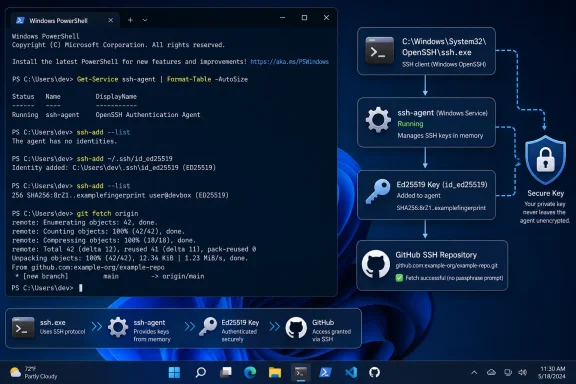Click "Manages SSH keys in memory" text
Viewport: 576px width, 384px height.
coord(440,136)
